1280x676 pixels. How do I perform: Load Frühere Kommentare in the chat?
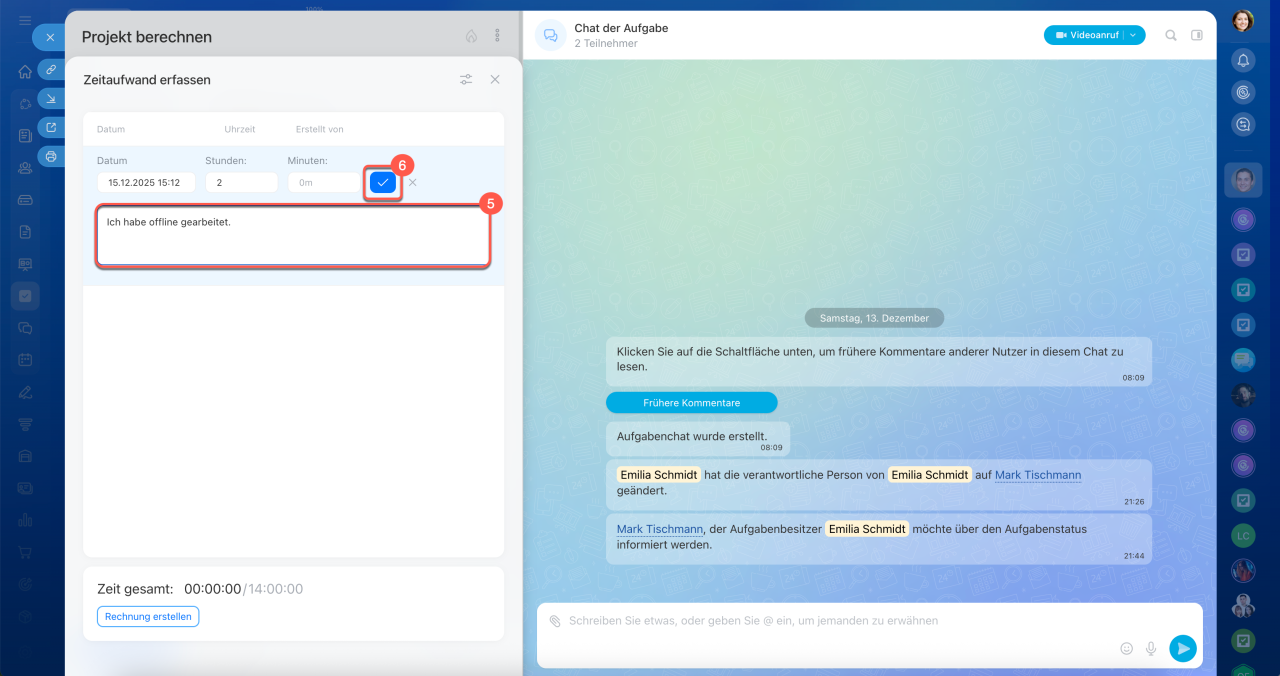tap(691, 402)
